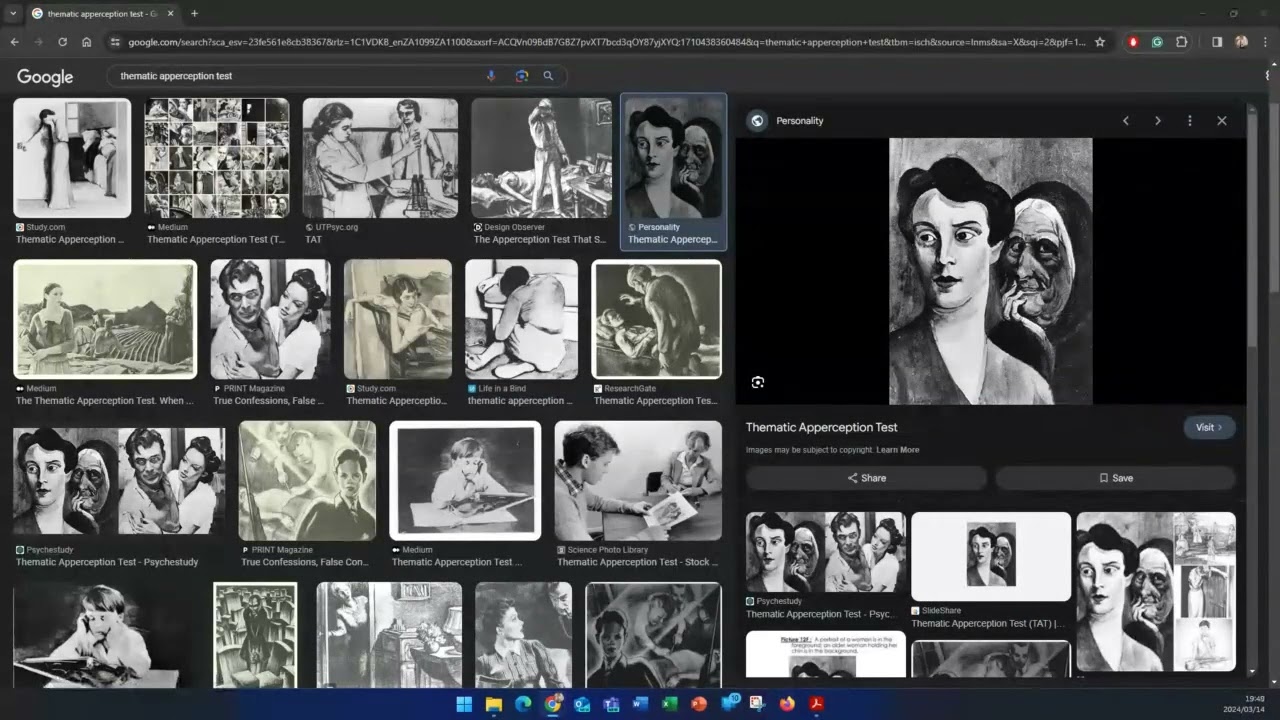Launch Firefox from the taskbar
1280x720 pixels.
[787, 704]
